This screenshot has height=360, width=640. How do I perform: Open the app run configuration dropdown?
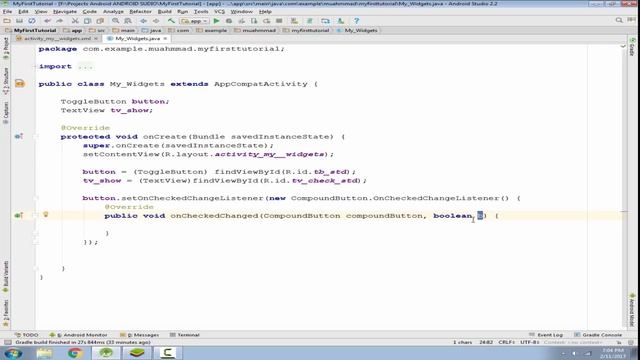coord(195,21)
